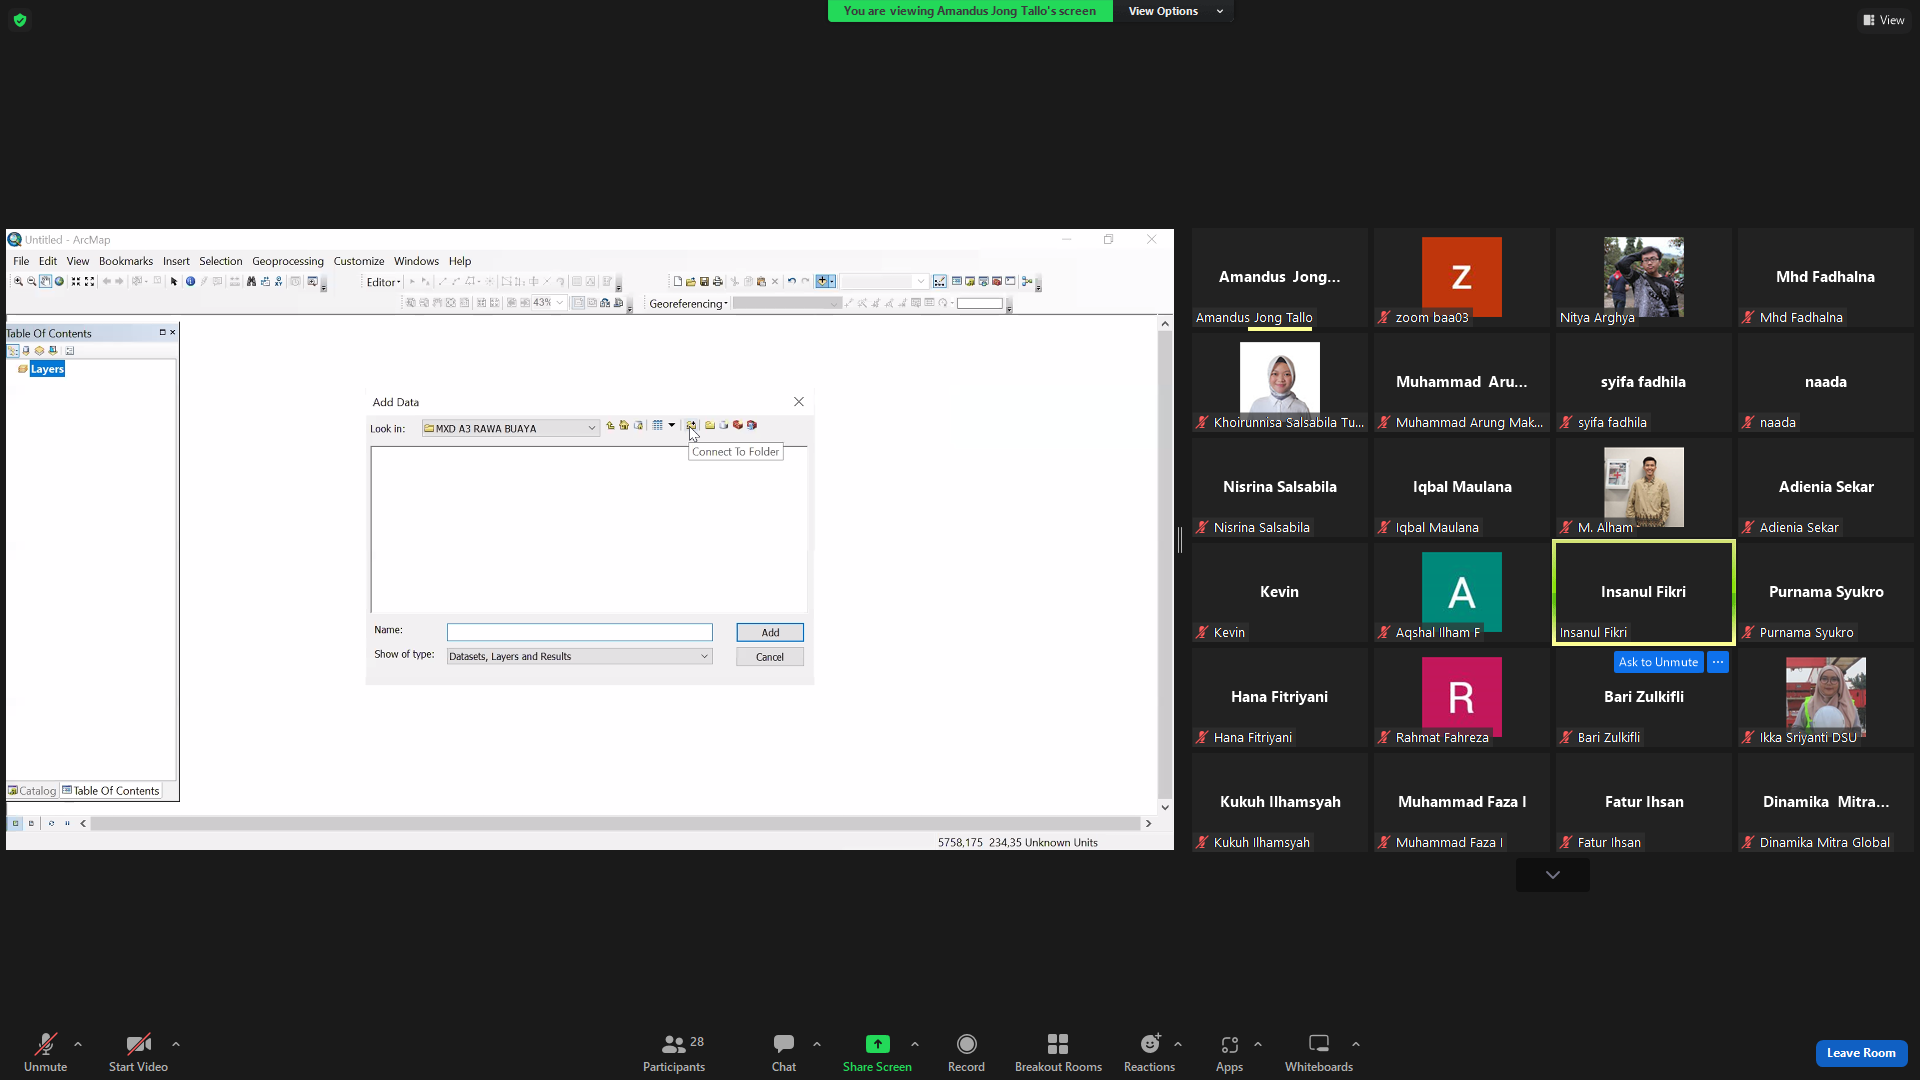Screen dimensions: 1920x1080
Task: Click the Full Extent globe icon
Action: coord(59,282)
